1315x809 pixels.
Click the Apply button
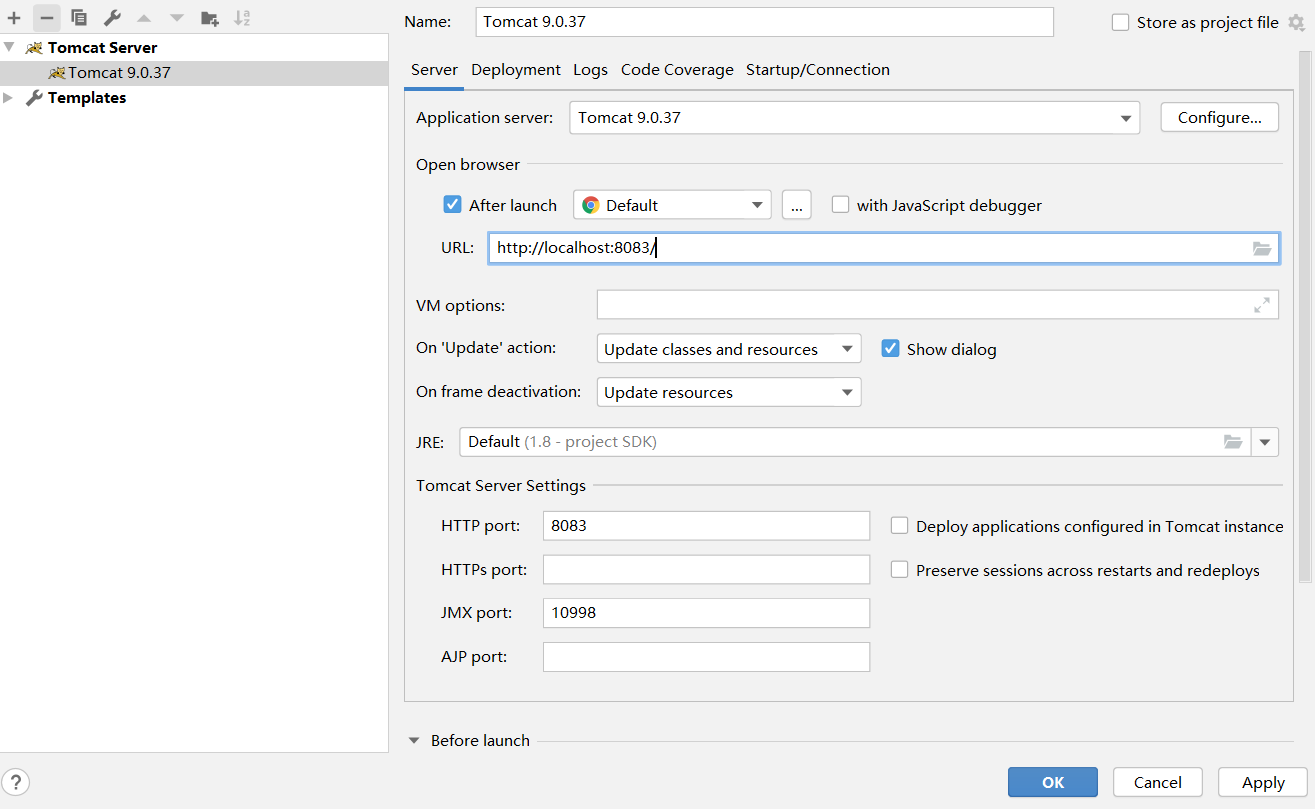1263,782
